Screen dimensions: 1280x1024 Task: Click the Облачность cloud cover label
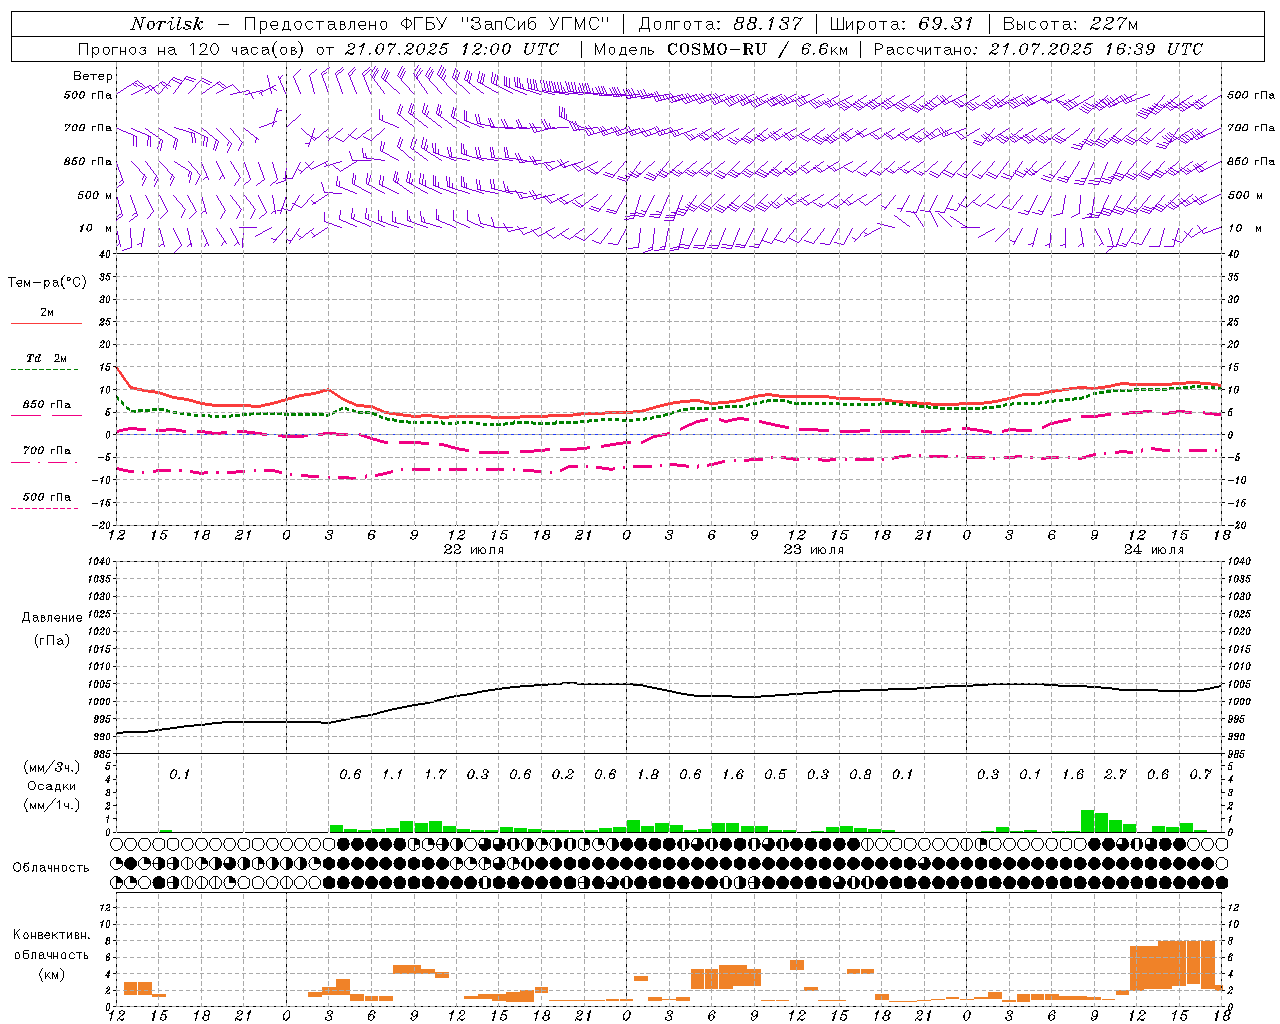click(x=51, y=868)
